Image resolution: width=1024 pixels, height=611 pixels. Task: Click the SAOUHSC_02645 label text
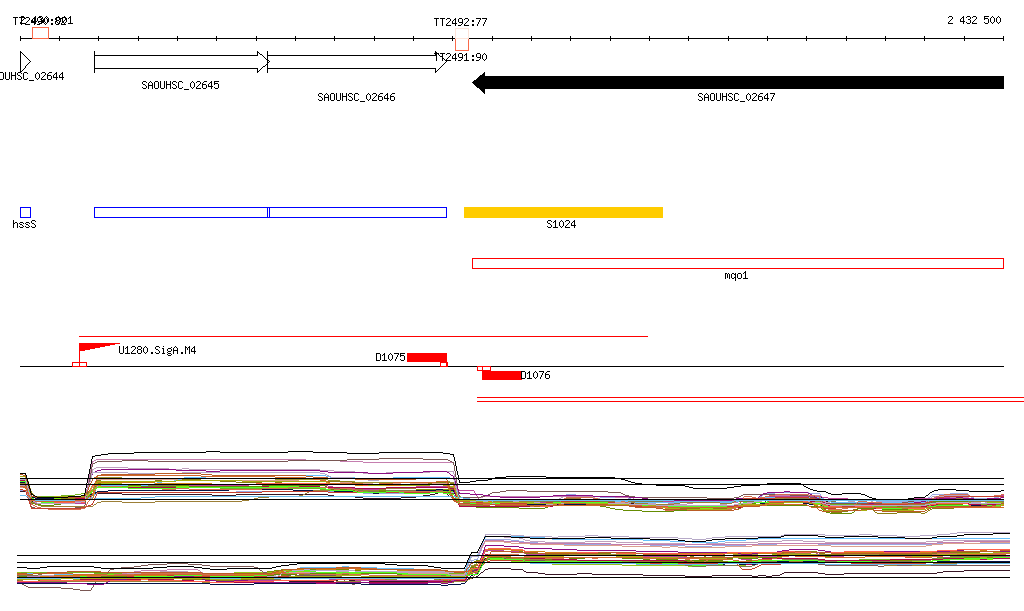click(x=180, y=86)
